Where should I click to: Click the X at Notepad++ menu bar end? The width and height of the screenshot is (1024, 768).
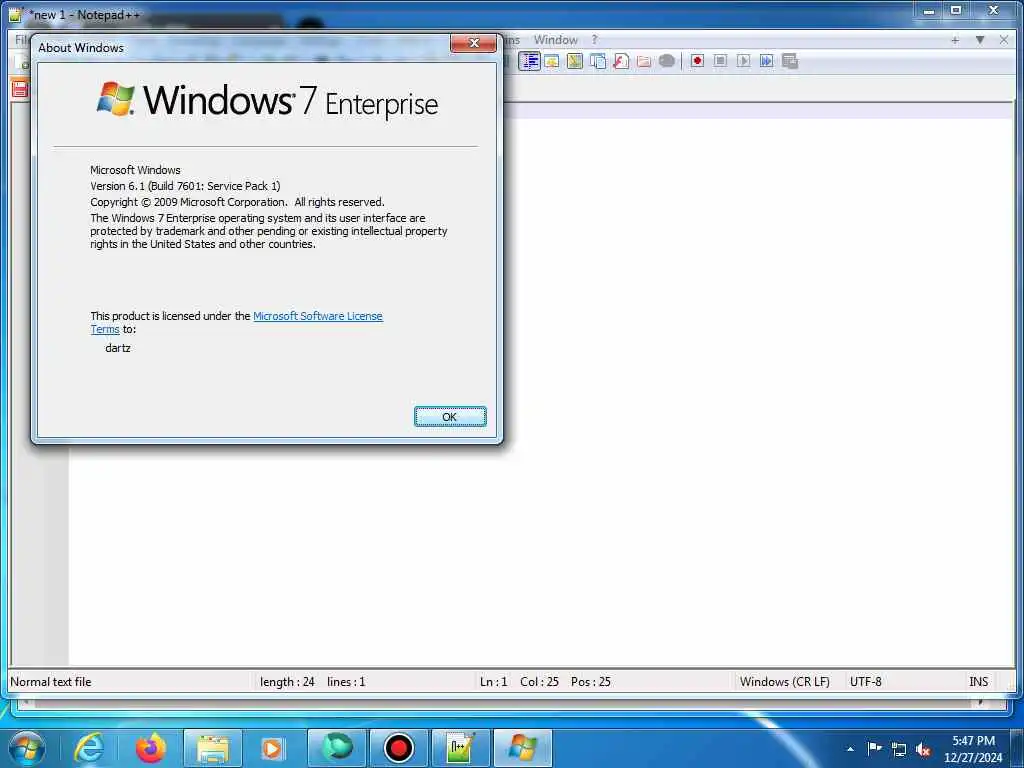click(1004, 40)
